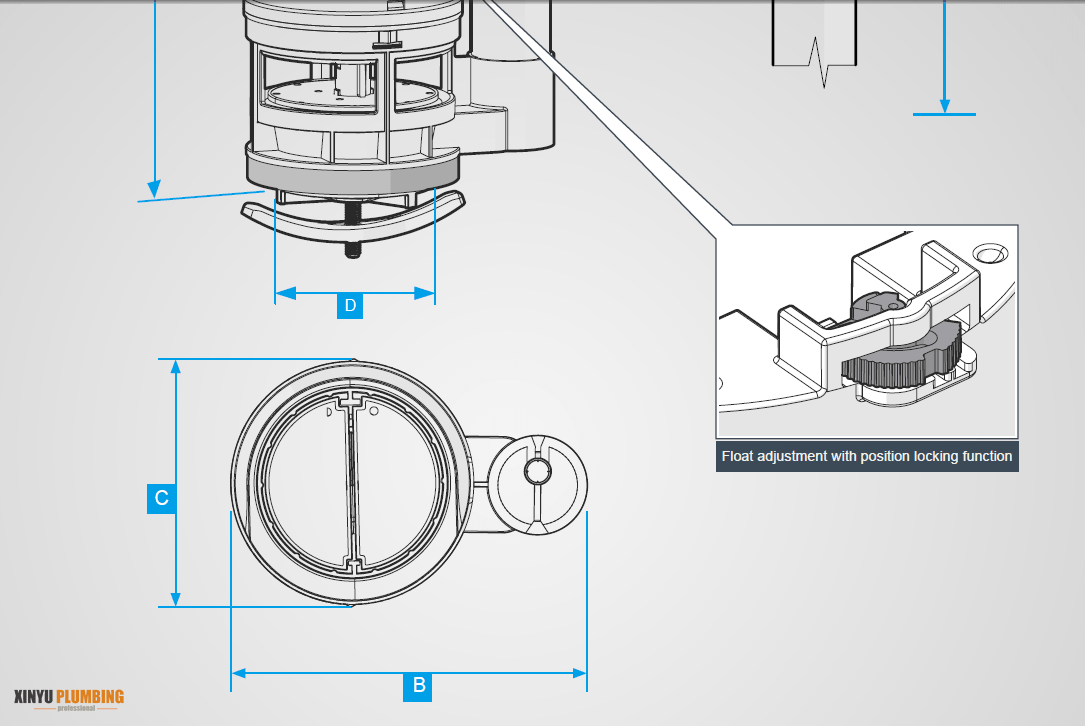This screenshot has width=1085, height=726.
Task: Open the XINYU PLUMBING logo
Action: click(69, 698)
